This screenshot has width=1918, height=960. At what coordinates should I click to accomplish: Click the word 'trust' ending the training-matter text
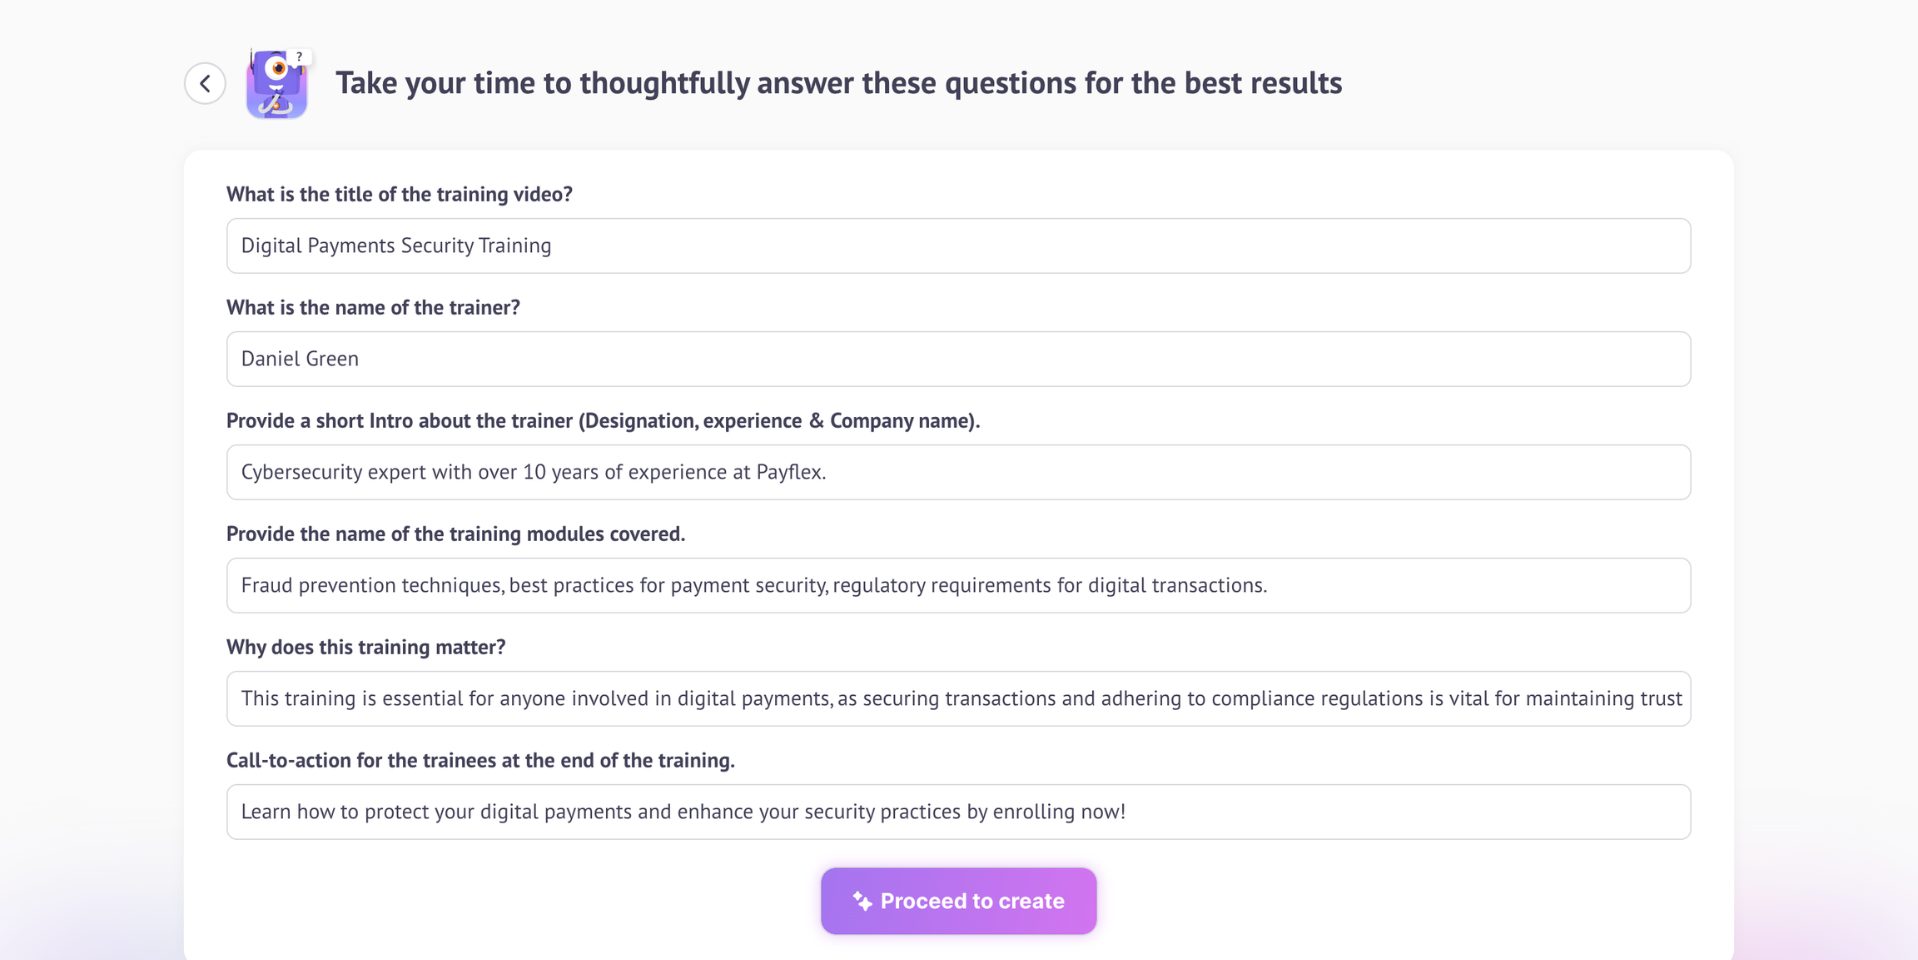[x=1661, y=698]
